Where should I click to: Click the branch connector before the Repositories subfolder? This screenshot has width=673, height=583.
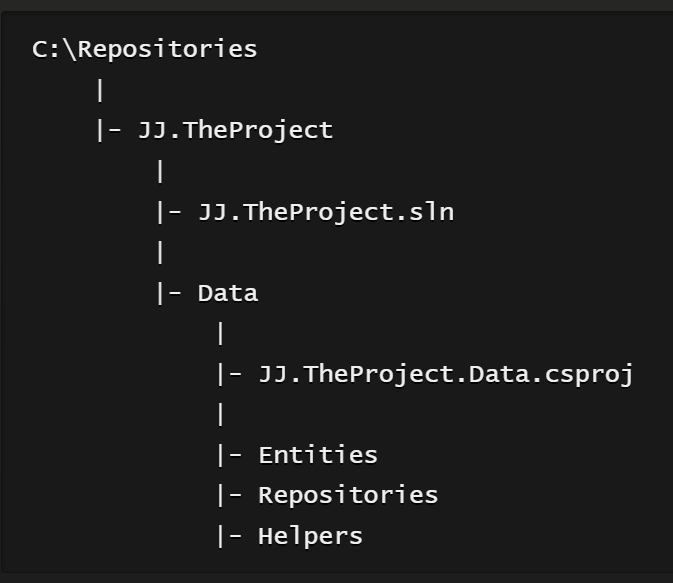[x=230, y=496]
